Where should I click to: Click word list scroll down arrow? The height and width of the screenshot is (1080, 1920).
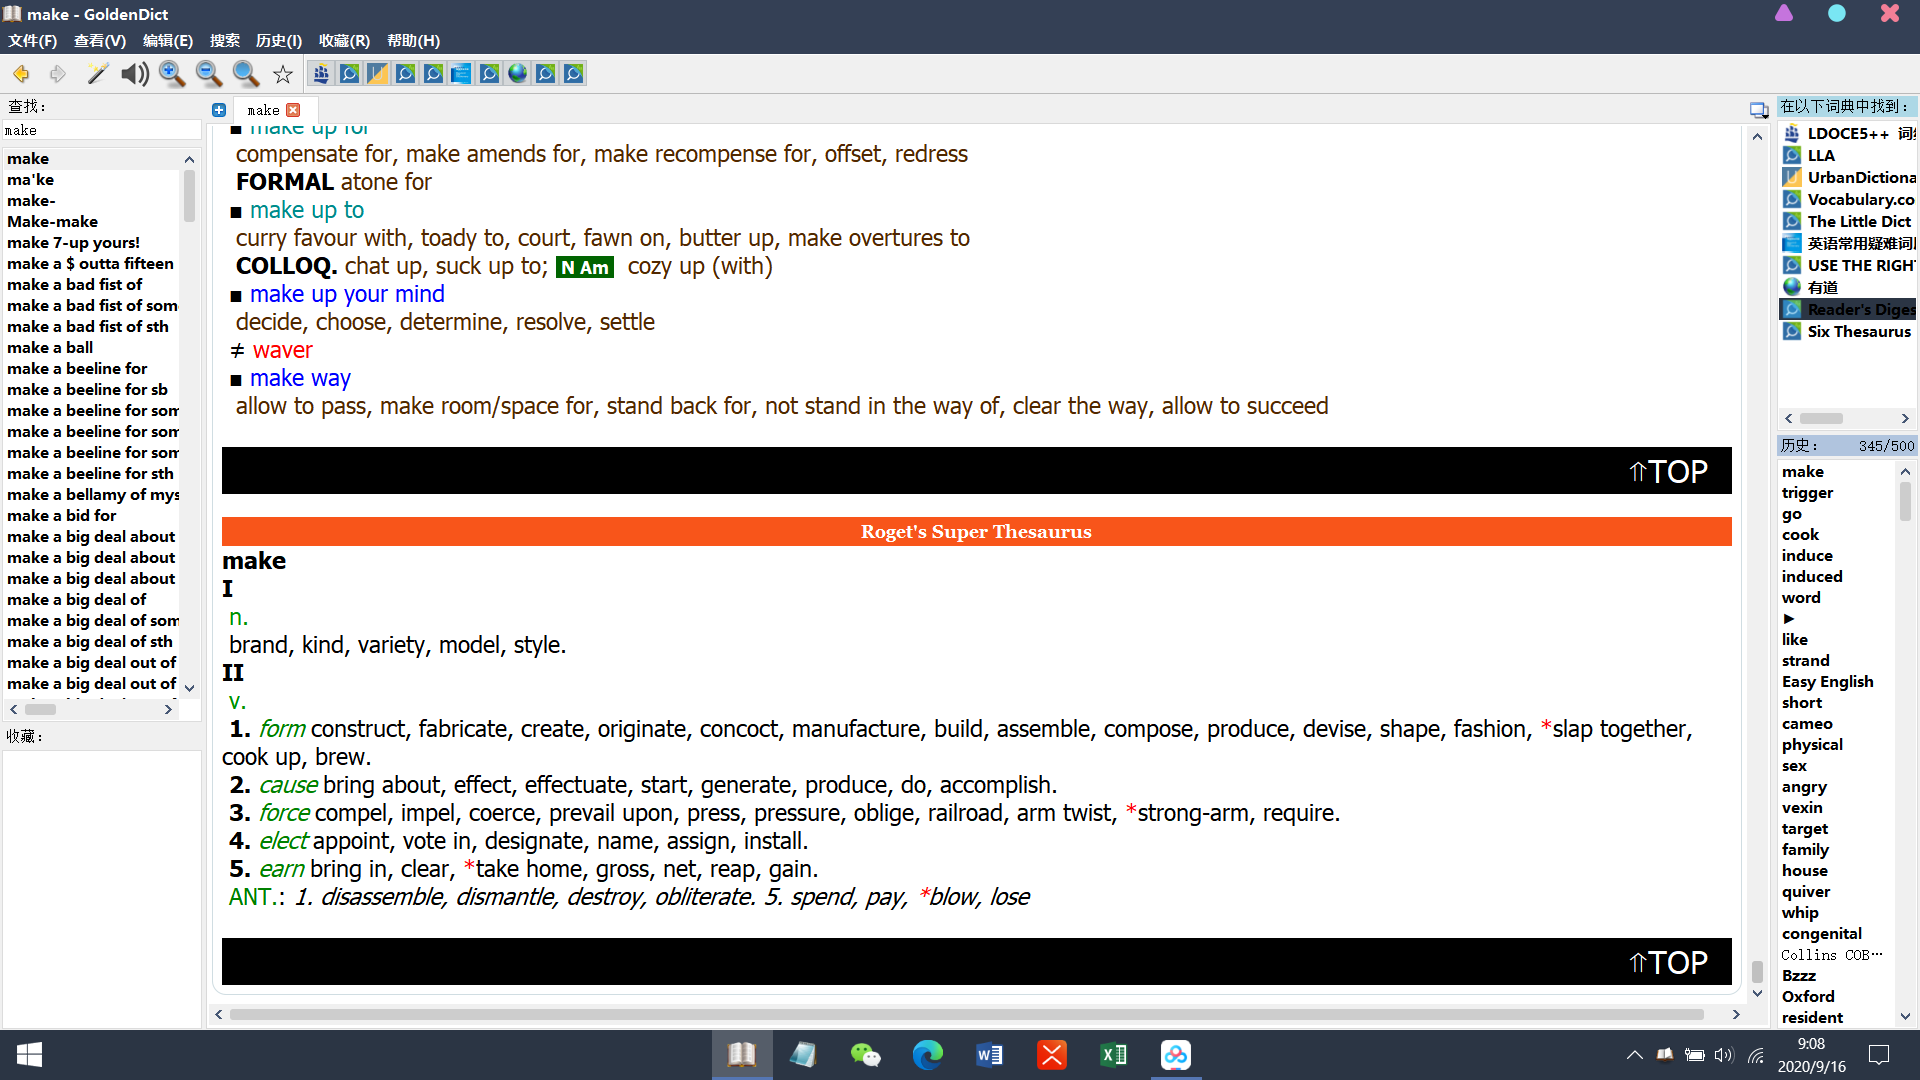[x=189, y=688]
